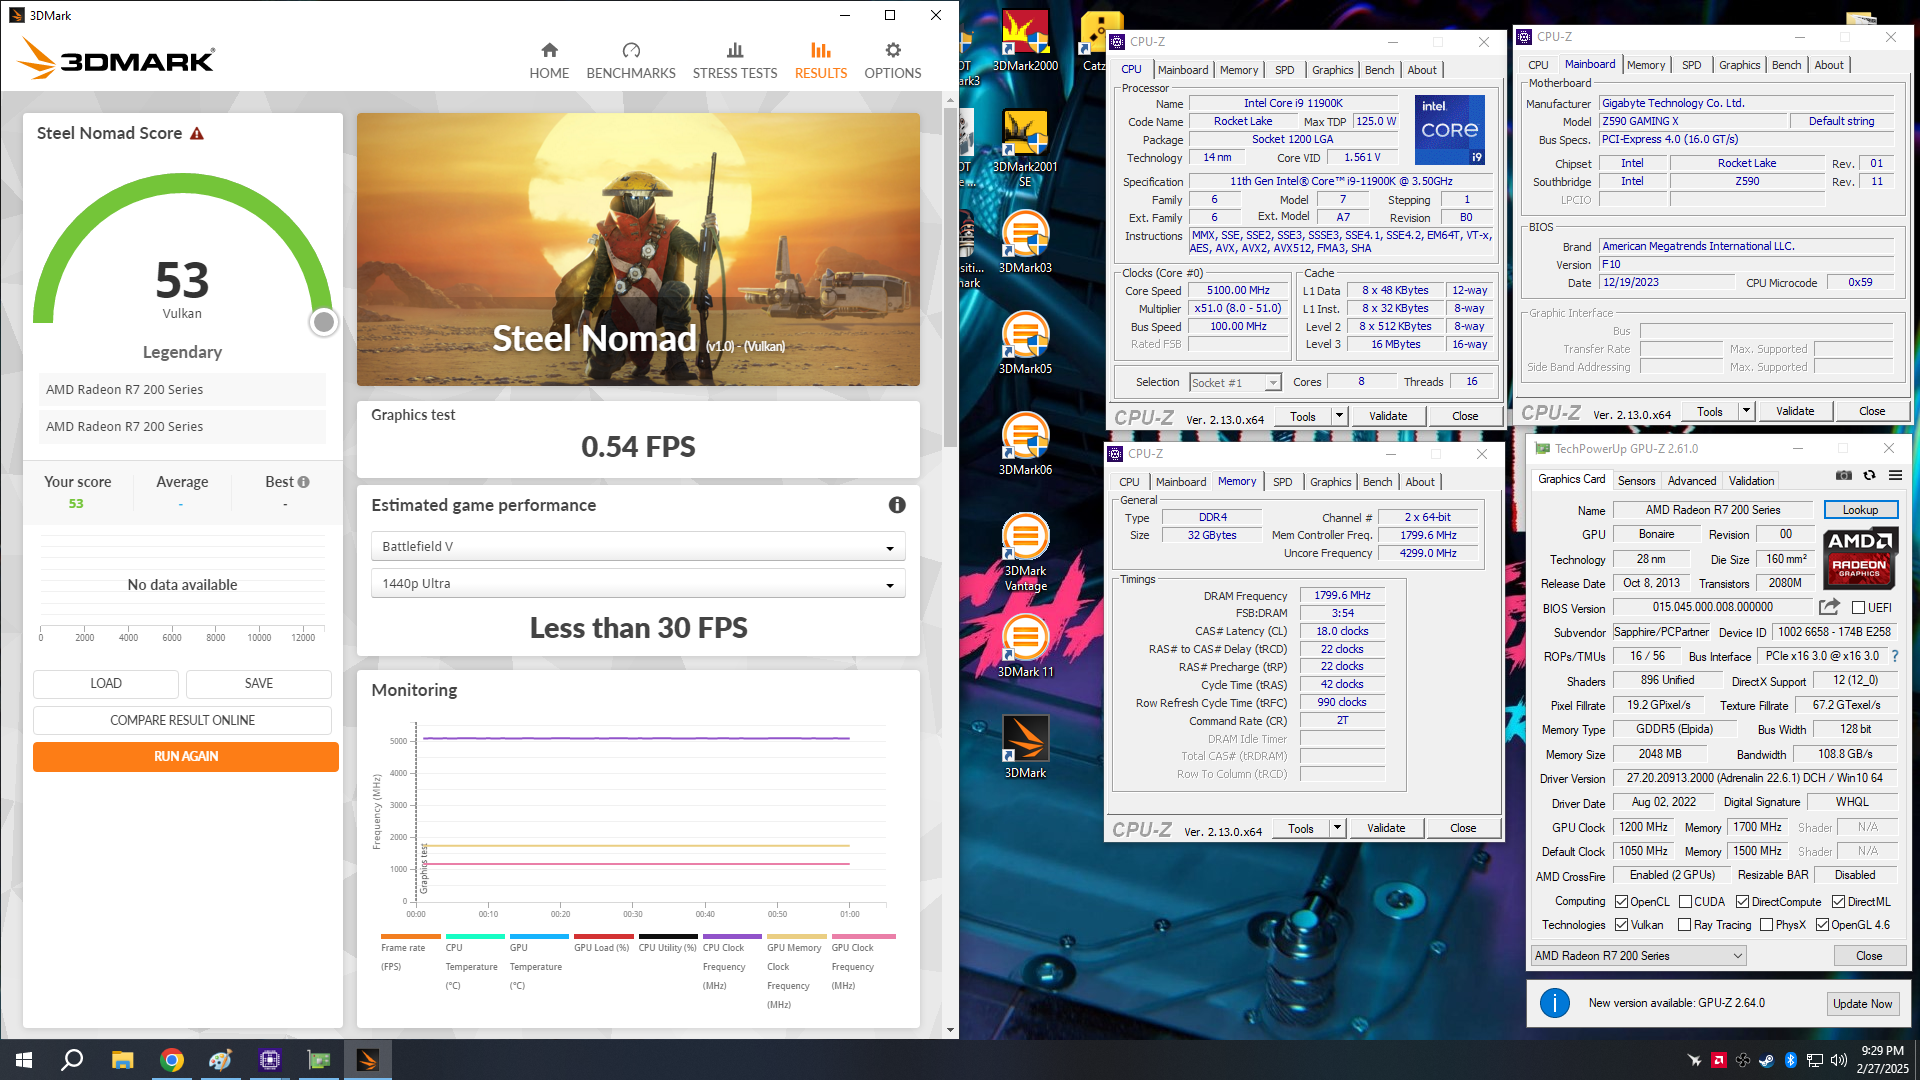
Task: Open Graphics tab in CPU-Z Memory window
Action: tap(1330, 482)
